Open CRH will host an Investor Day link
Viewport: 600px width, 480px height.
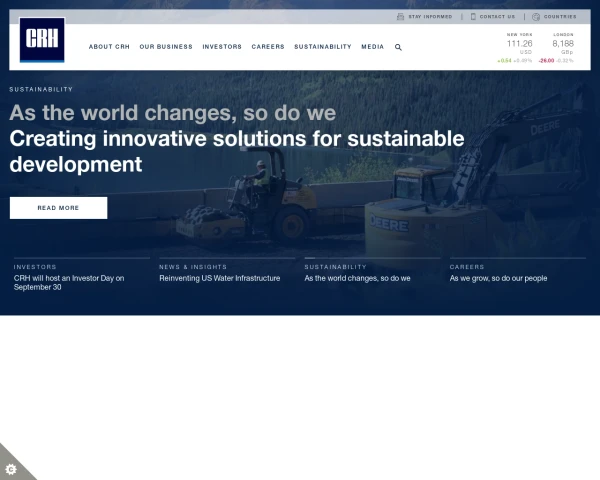(69, 282)
